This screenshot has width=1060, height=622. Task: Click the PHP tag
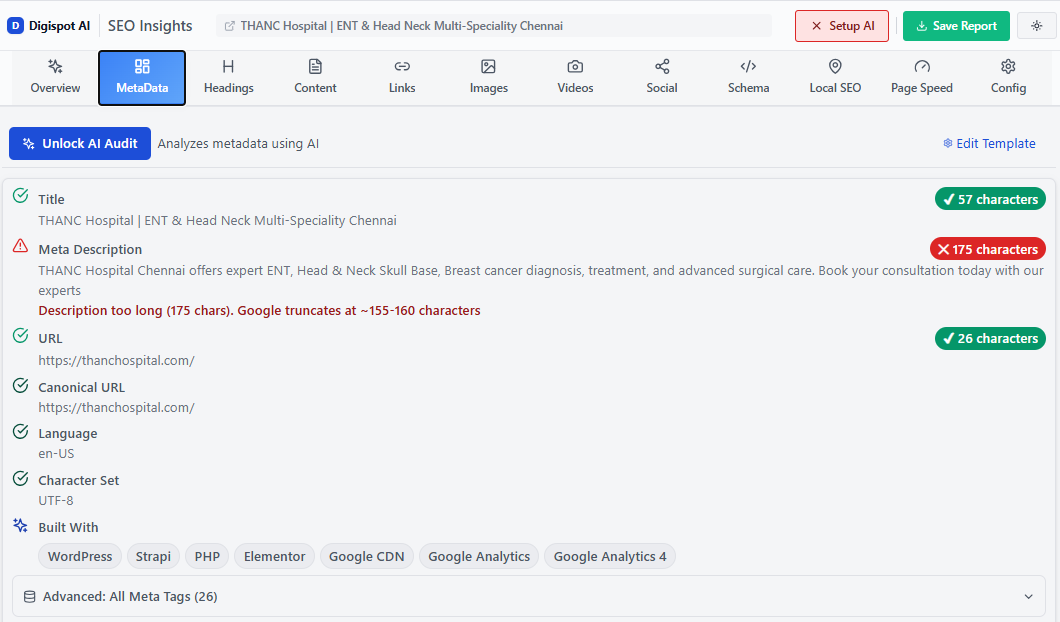point(208,556)
